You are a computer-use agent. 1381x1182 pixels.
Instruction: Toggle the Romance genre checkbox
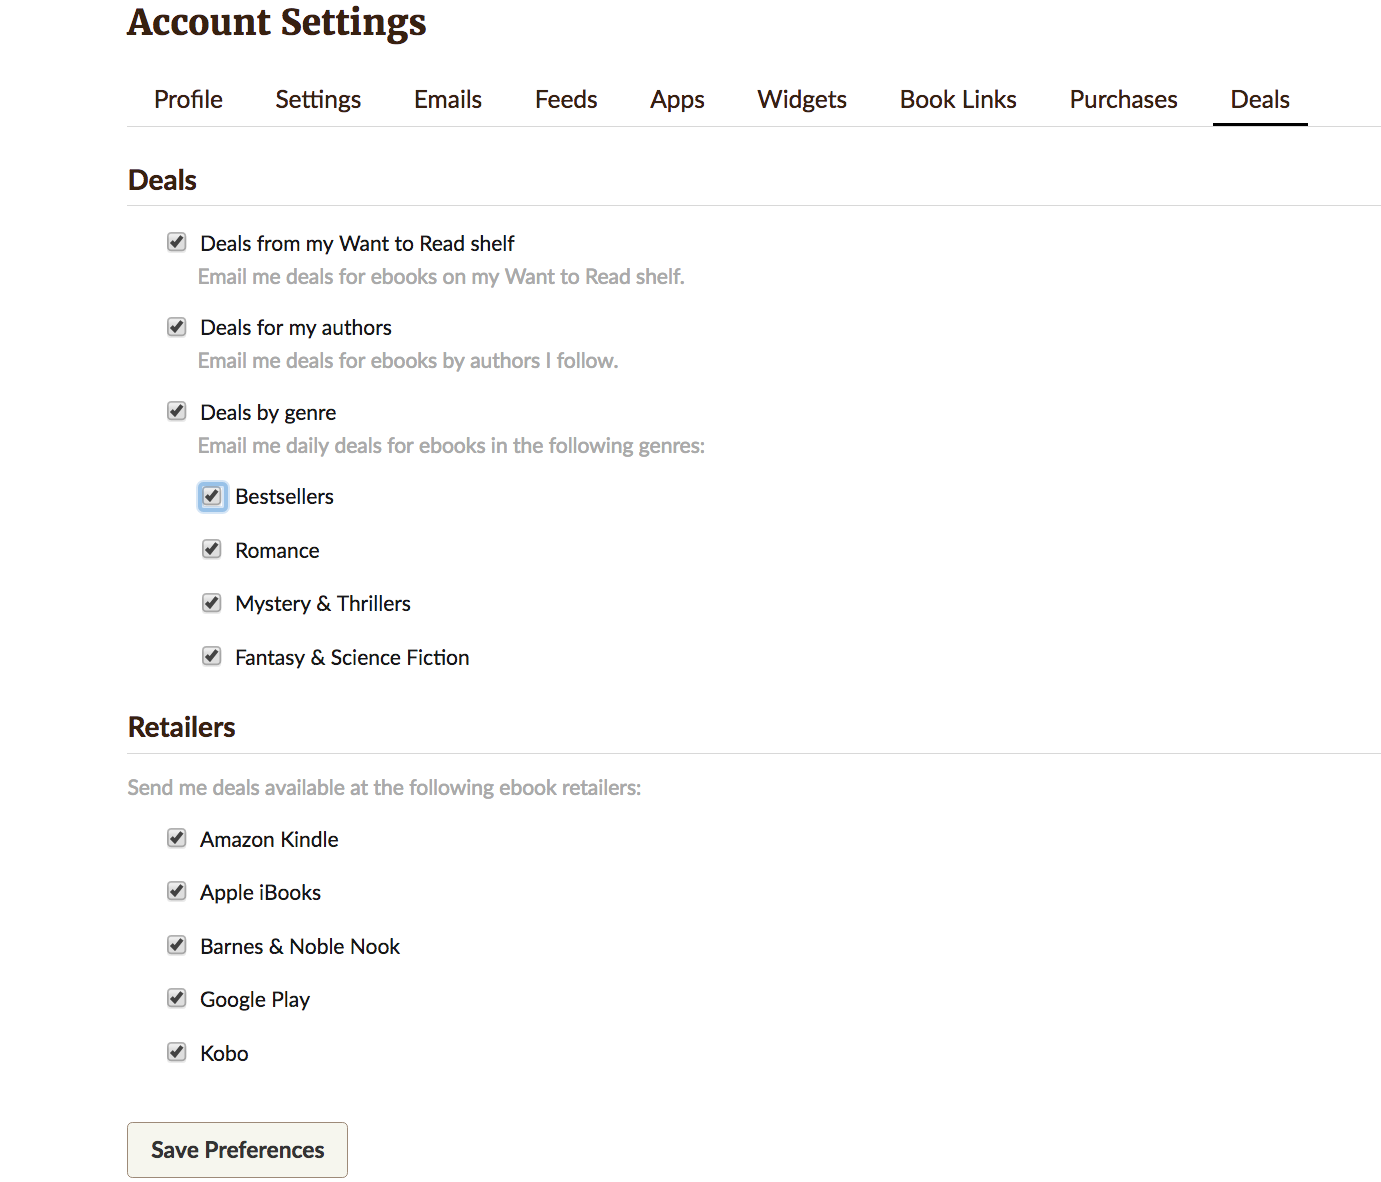[x=212, y=549]
